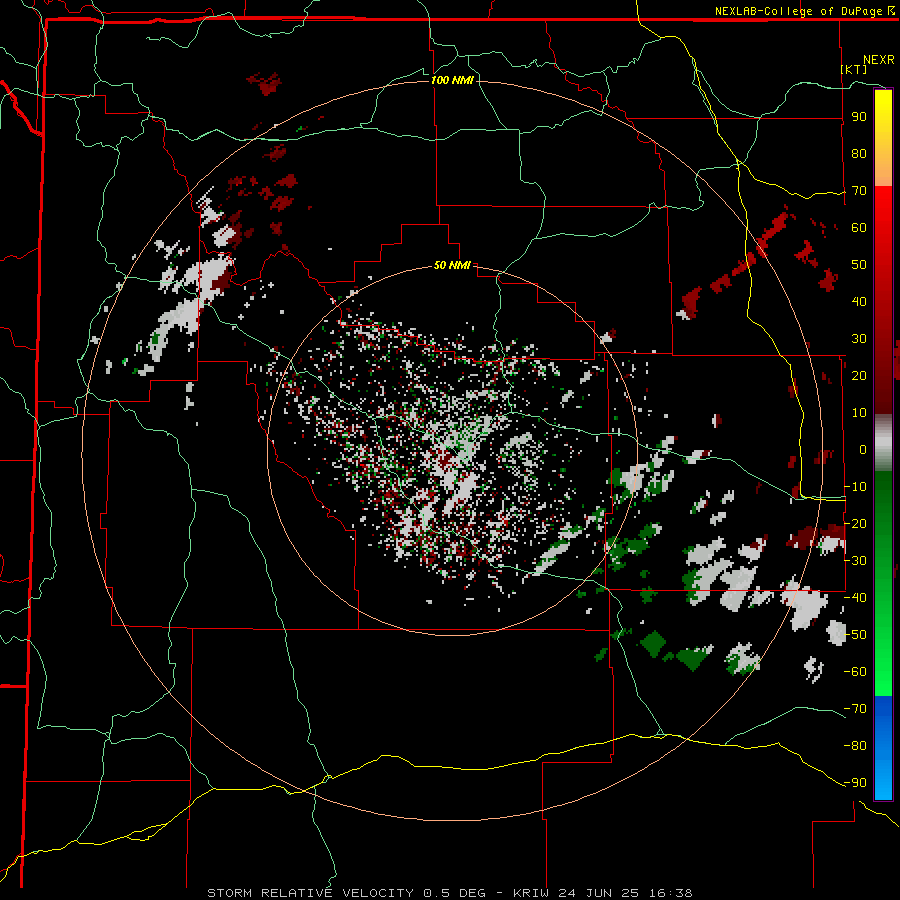This screenshot has width=900, height=900.
Task: Click the 0.5 DEG elevation text in the caption
Action: 455,893
